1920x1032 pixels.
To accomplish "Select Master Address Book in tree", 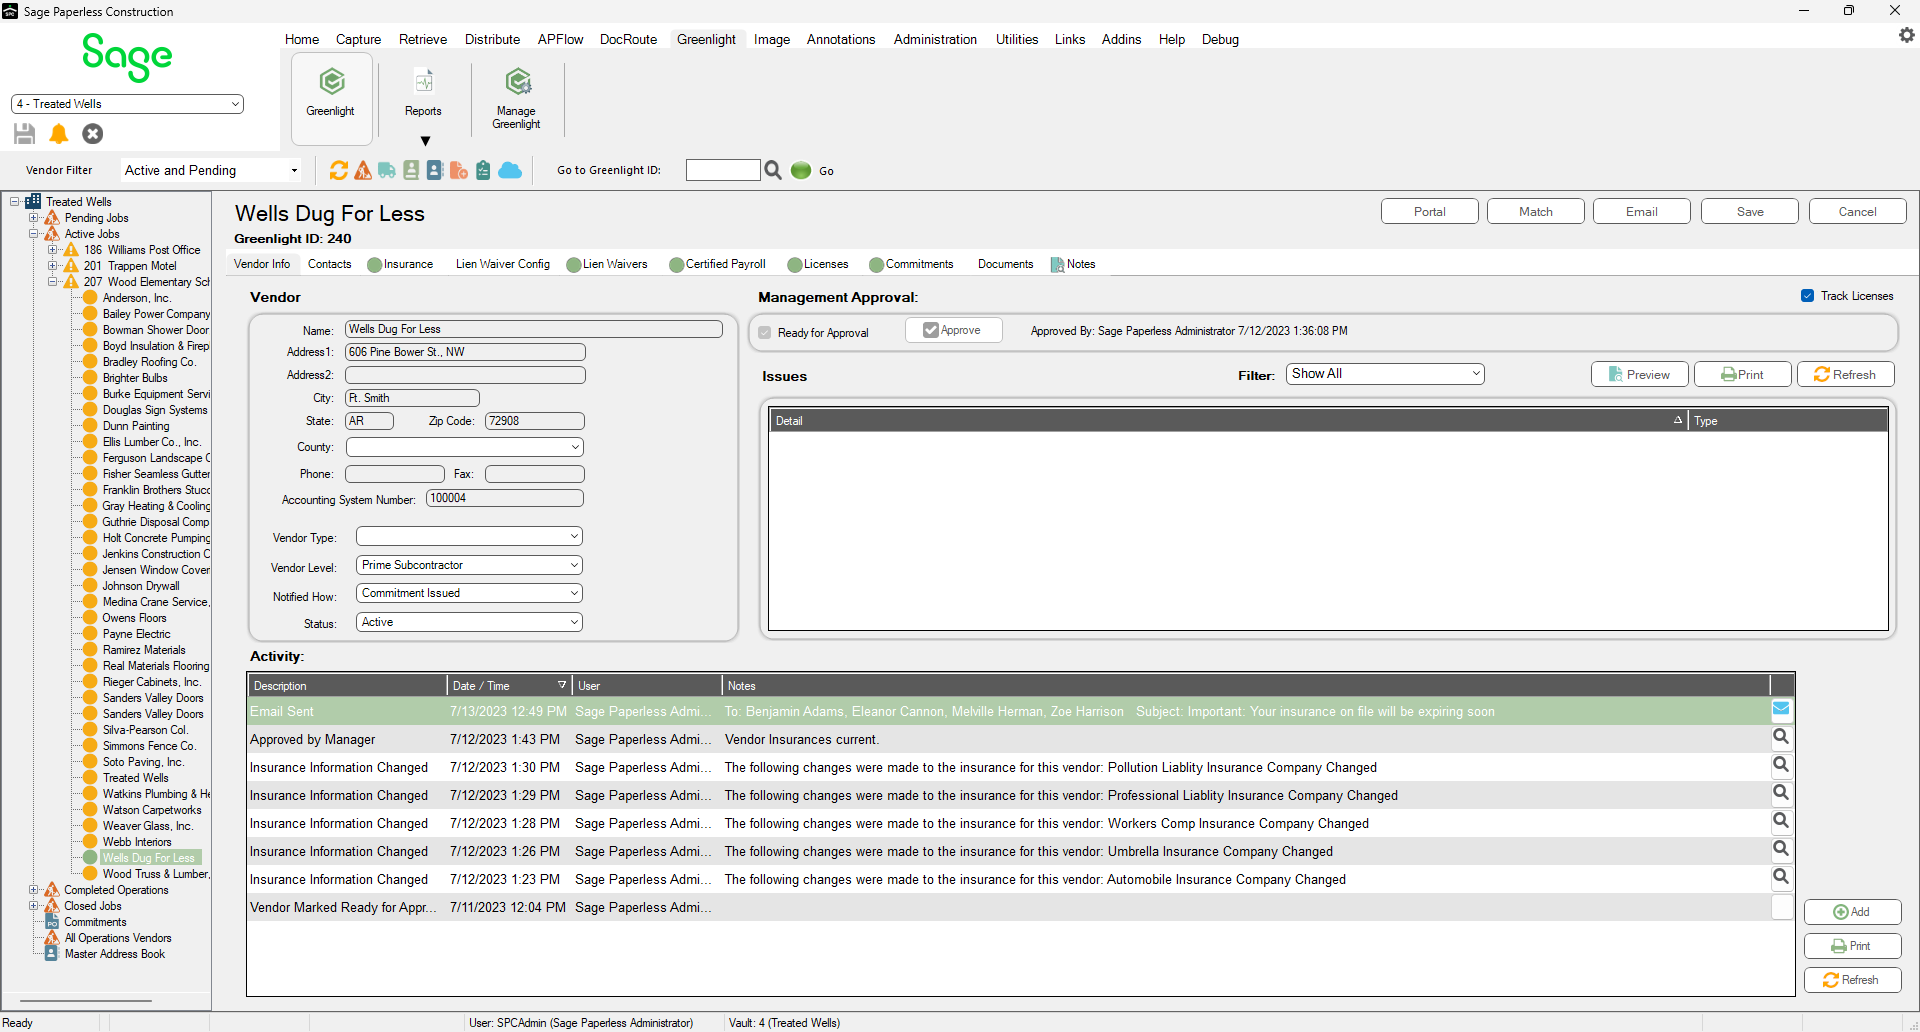I will (x=115, y=954).
